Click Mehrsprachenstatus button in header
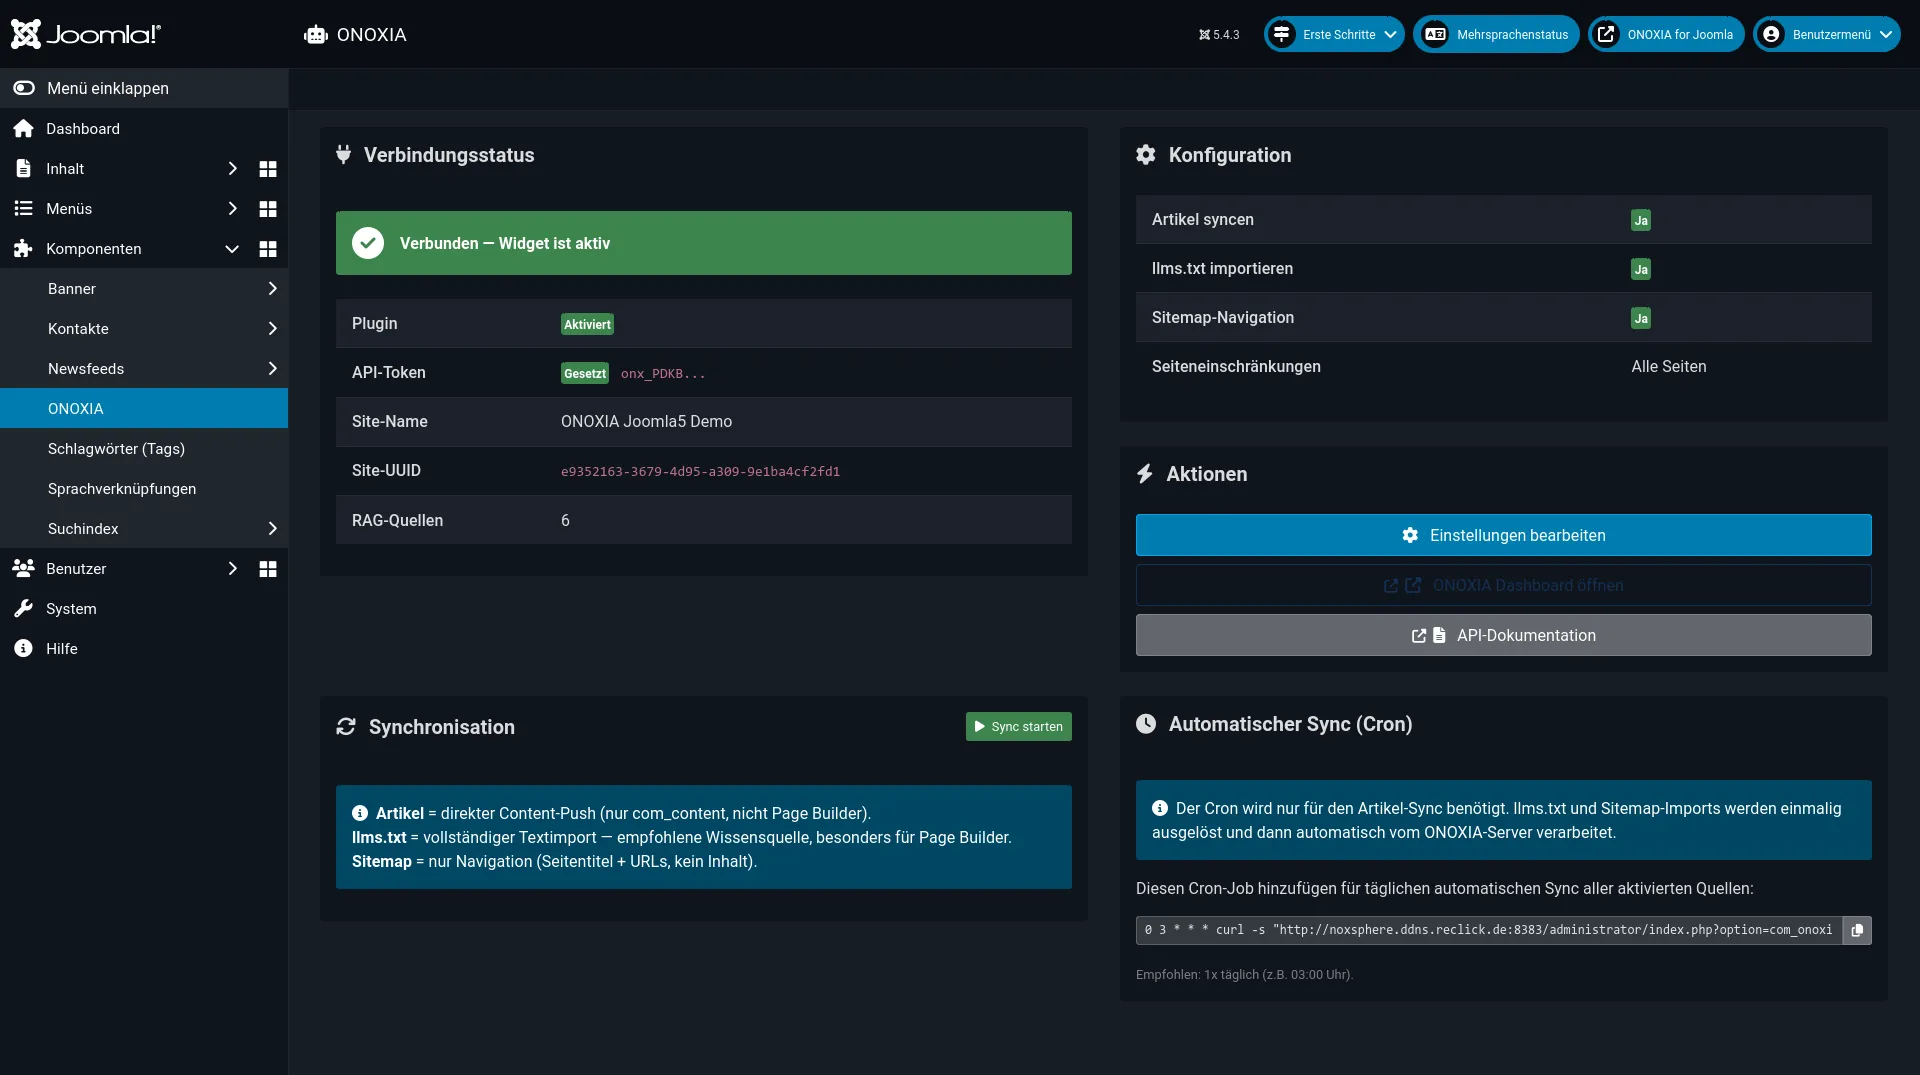This screenshot has width=1920, height=1075. [x=1496, y=35]
